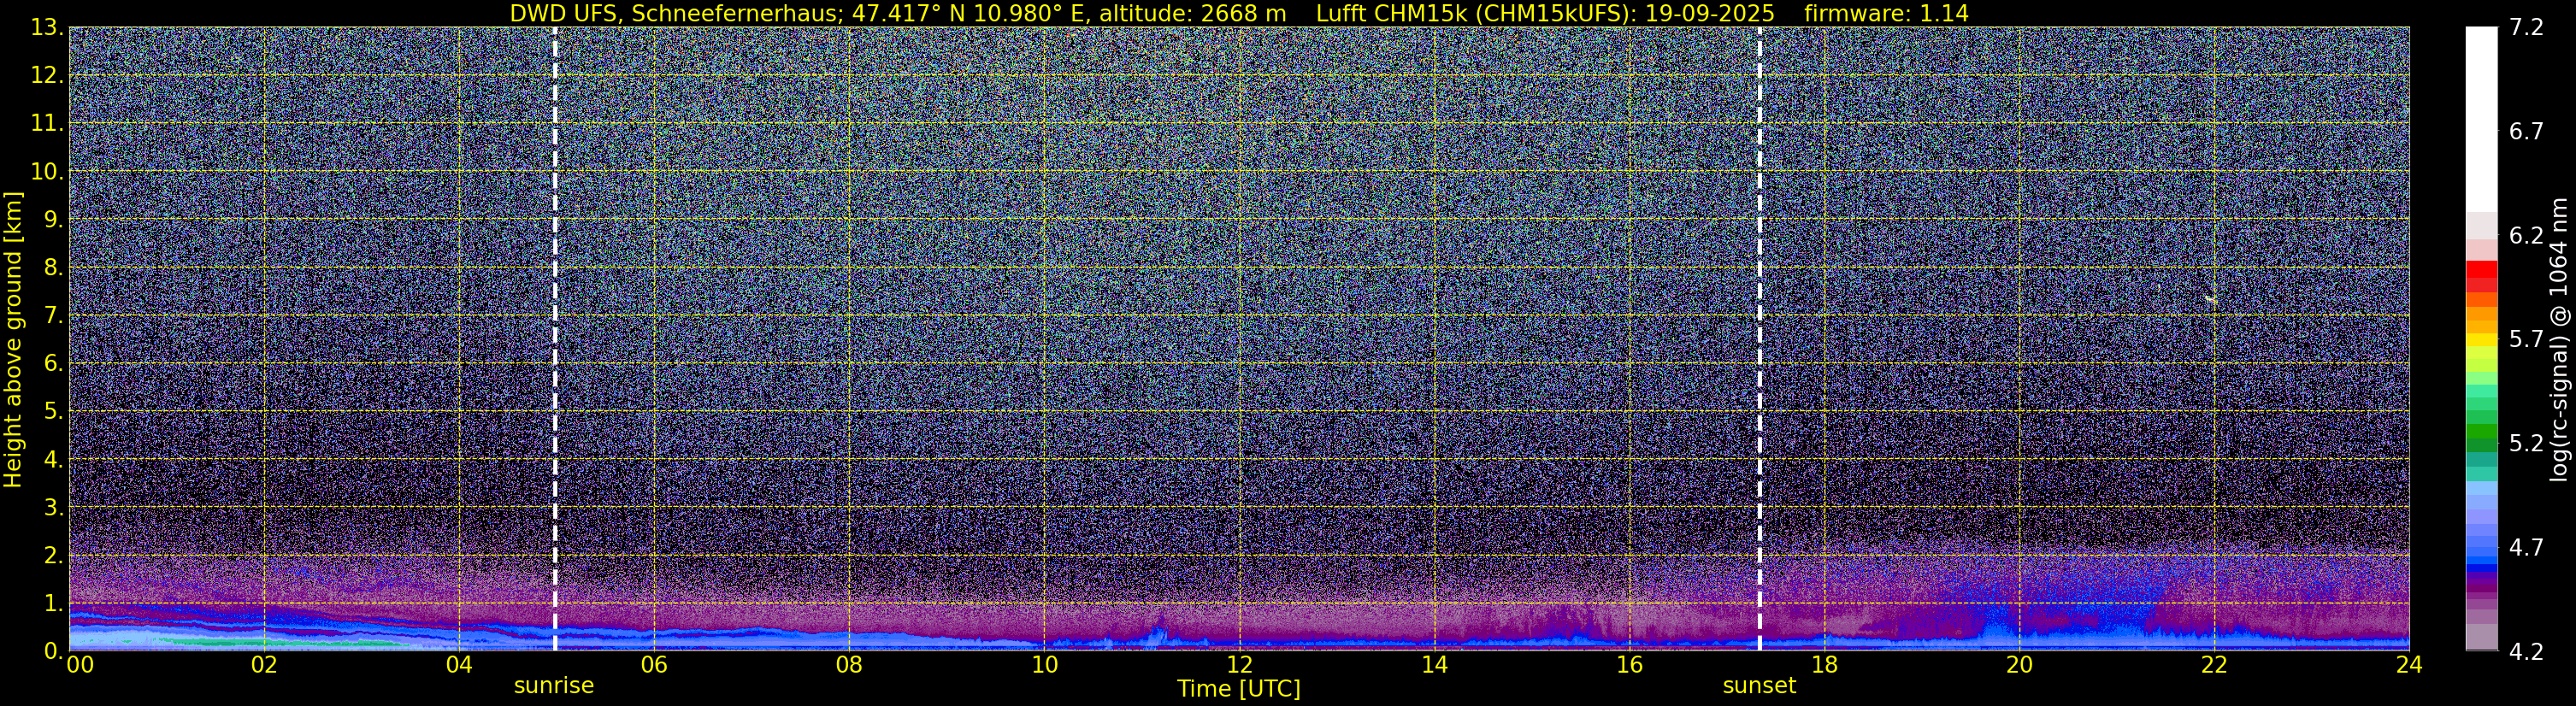The height and width of the screenshot is (706, 2576).
Task: Click the 11 km tick label on the height axis
Action: coord(46,124)
